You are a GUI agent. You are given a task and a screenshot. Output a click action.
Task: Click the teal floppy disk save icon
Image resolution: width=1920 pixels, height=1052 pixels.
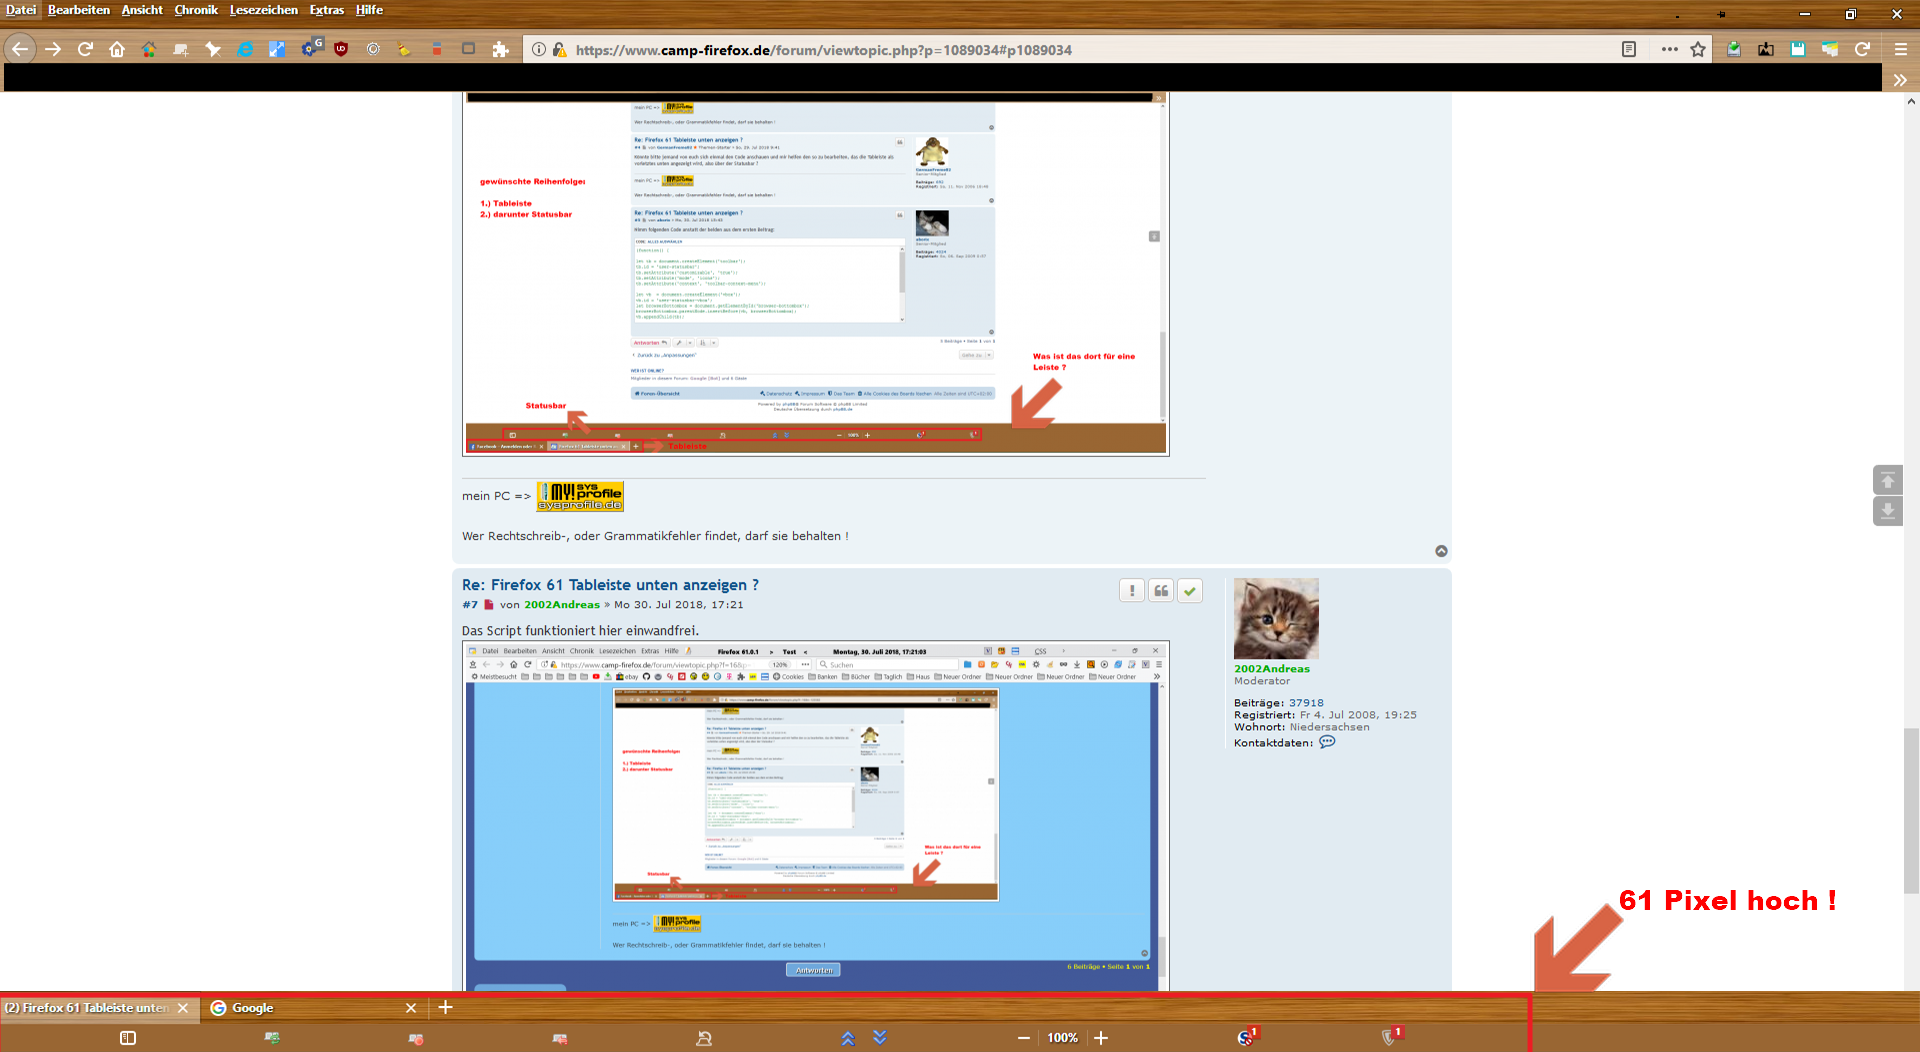[x=1798, y=49]
